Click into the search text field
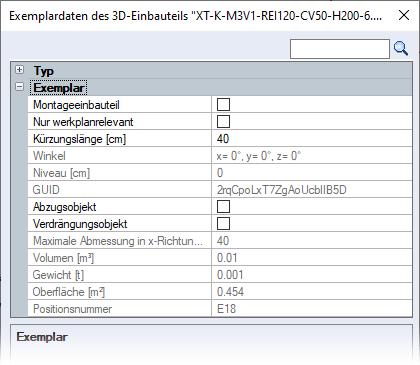This screenshot has height=365, width=420. coord(340,49)
